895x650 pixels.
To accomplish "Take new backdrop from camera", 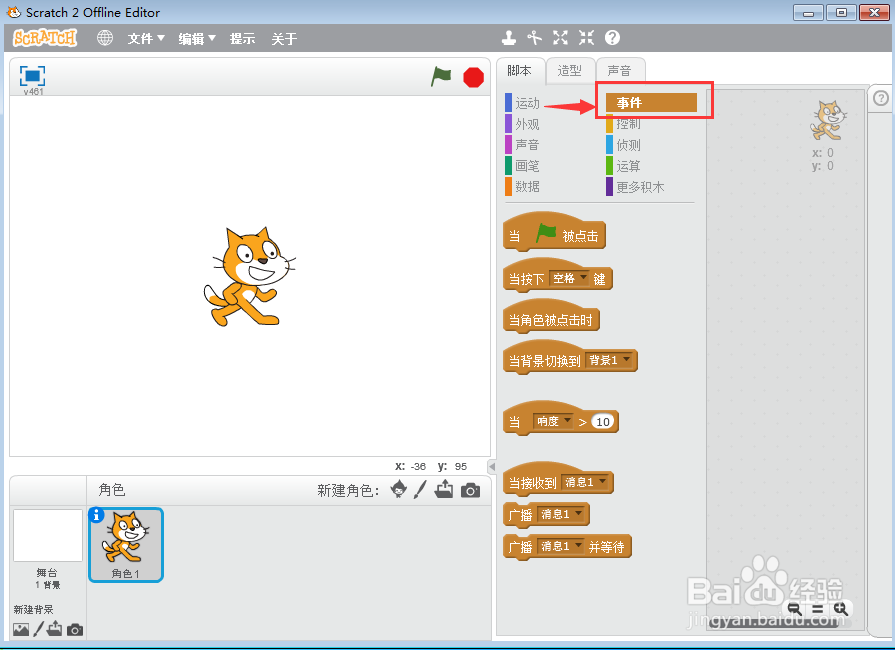I will pyautogui.click(x=75, y=630).
